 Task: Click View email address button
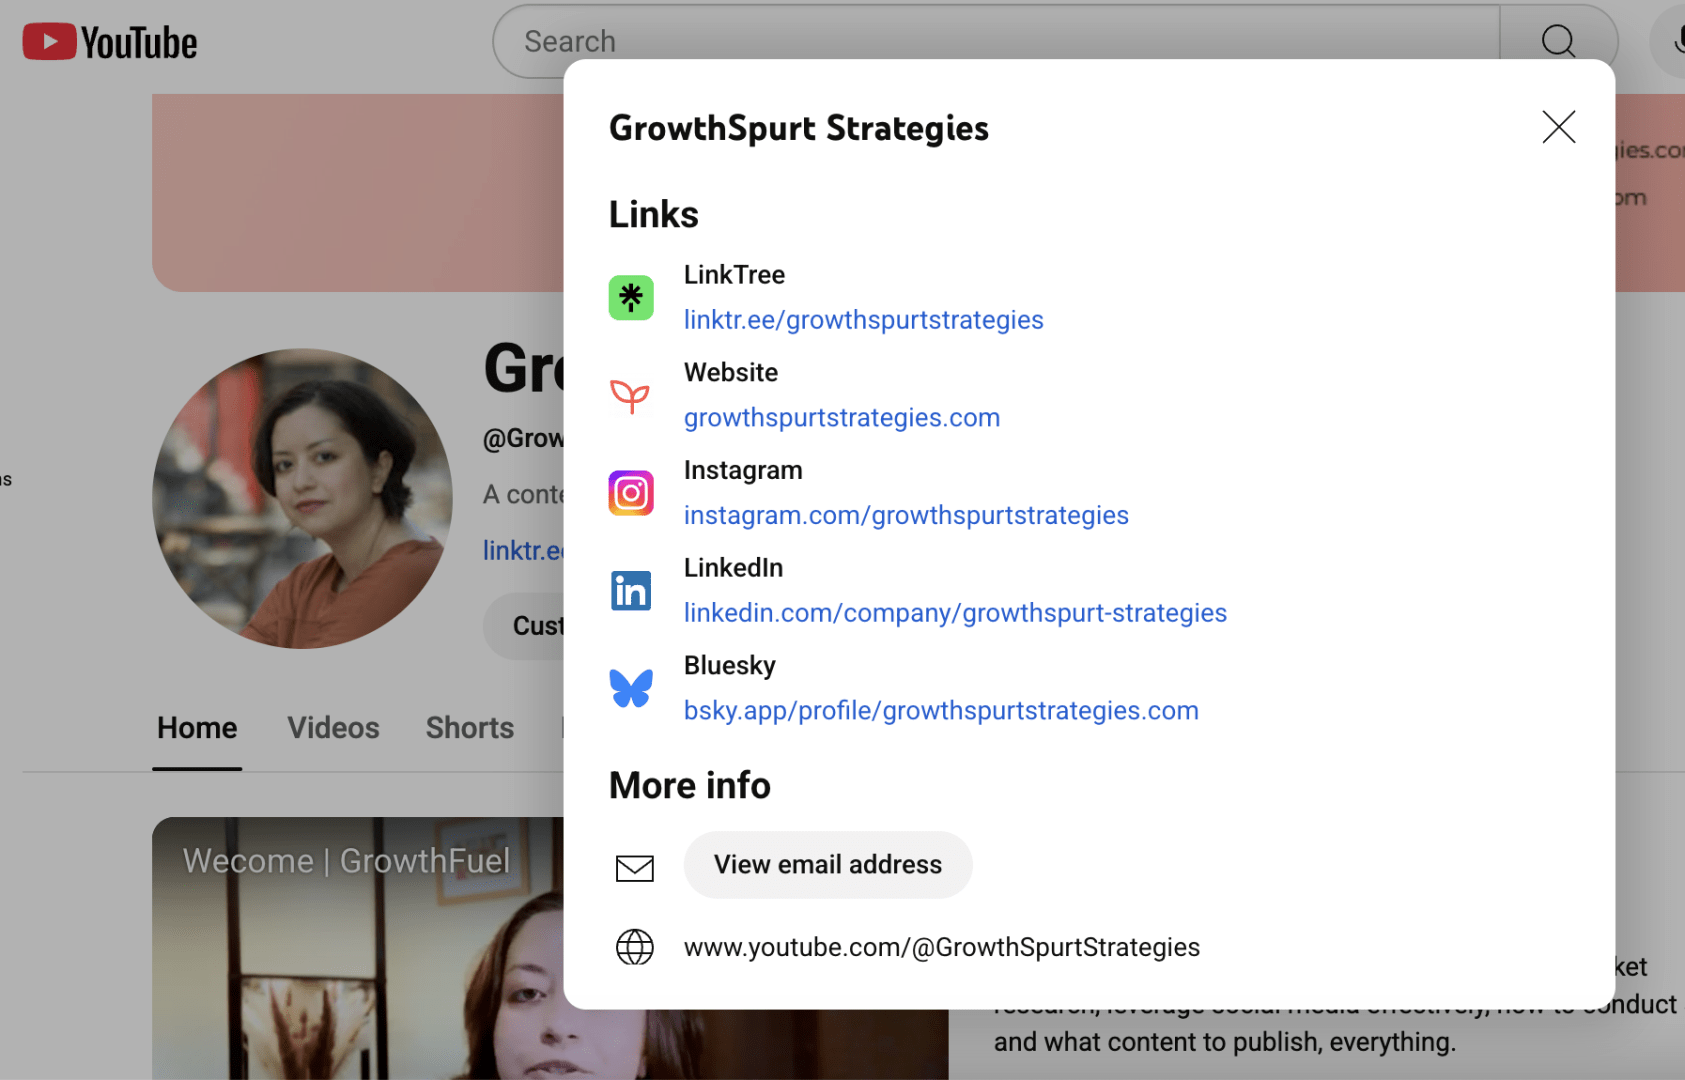click(x=828, y=865)
